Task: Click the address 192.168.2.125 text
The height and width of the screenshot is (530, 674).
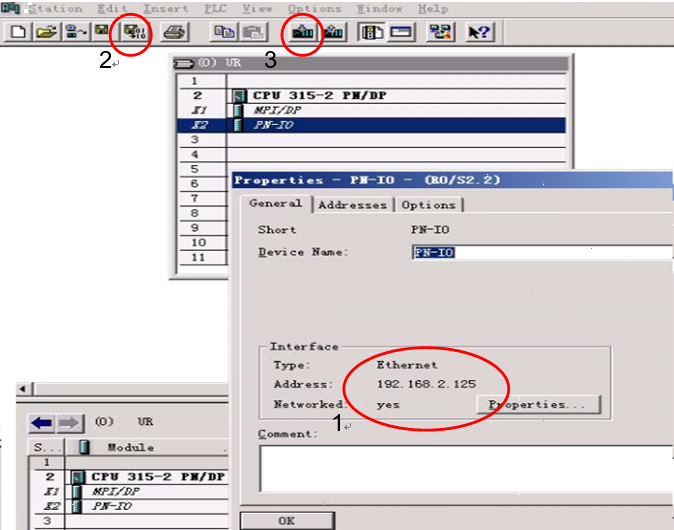Action: 426,384
